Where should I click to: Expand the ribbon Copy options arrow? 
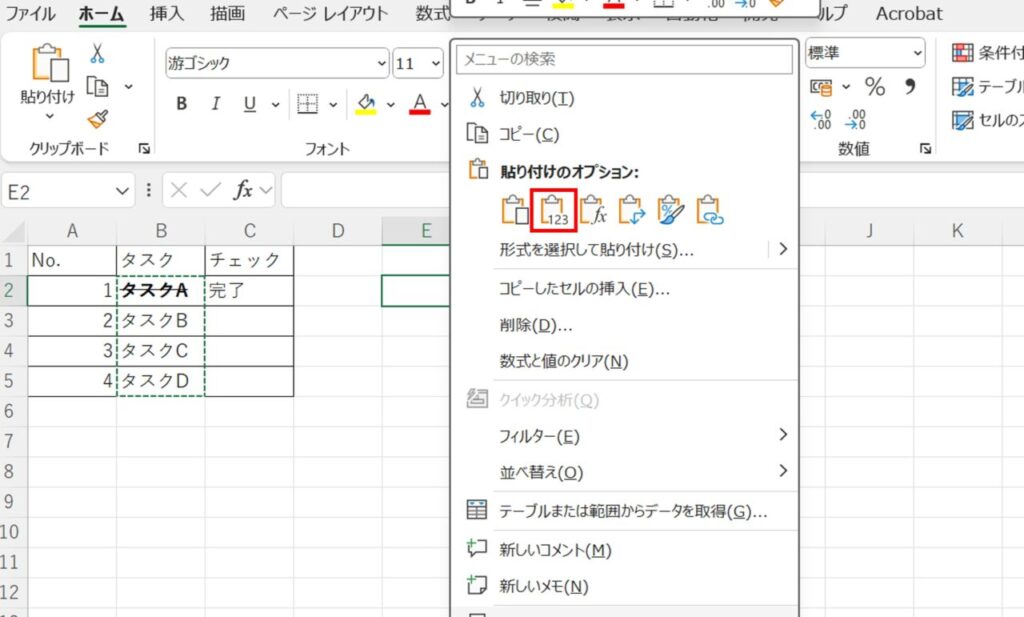[x=129, y=86]
